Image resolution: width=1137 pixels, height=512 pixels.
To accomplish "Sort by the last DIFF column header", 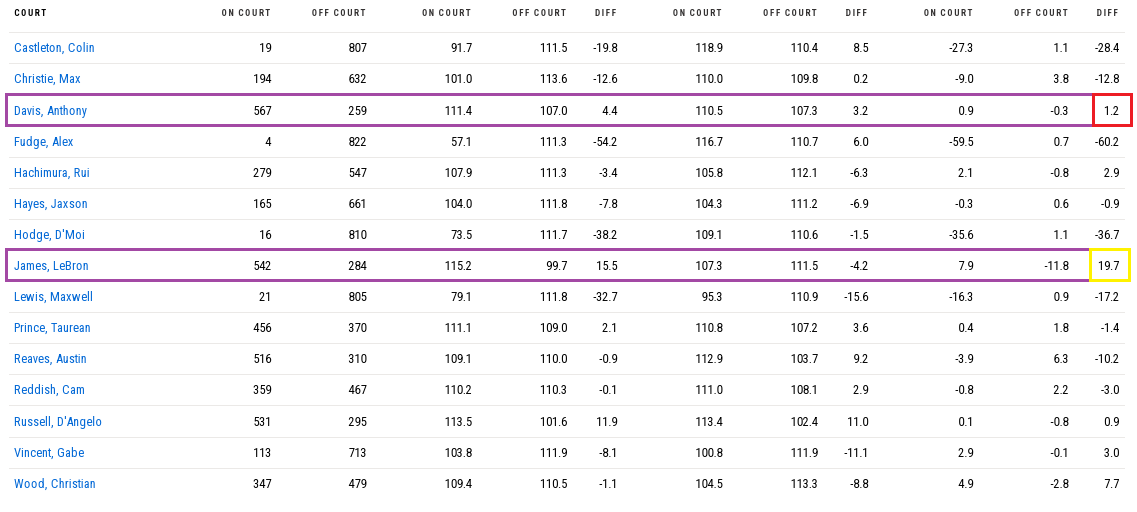I will click(x=1109, y=13).
